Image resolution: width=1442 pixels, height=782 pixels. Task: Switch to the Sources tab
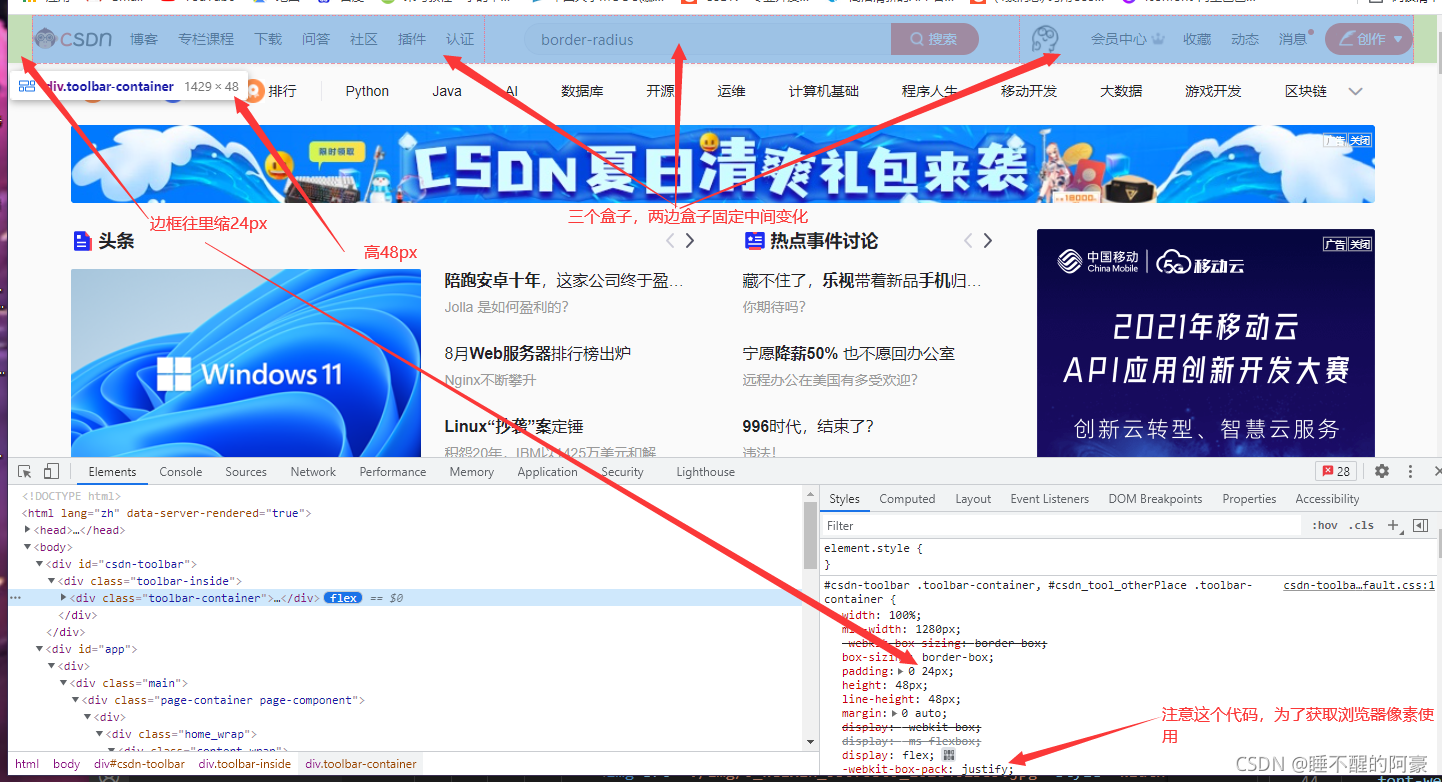tap(246, 472)
